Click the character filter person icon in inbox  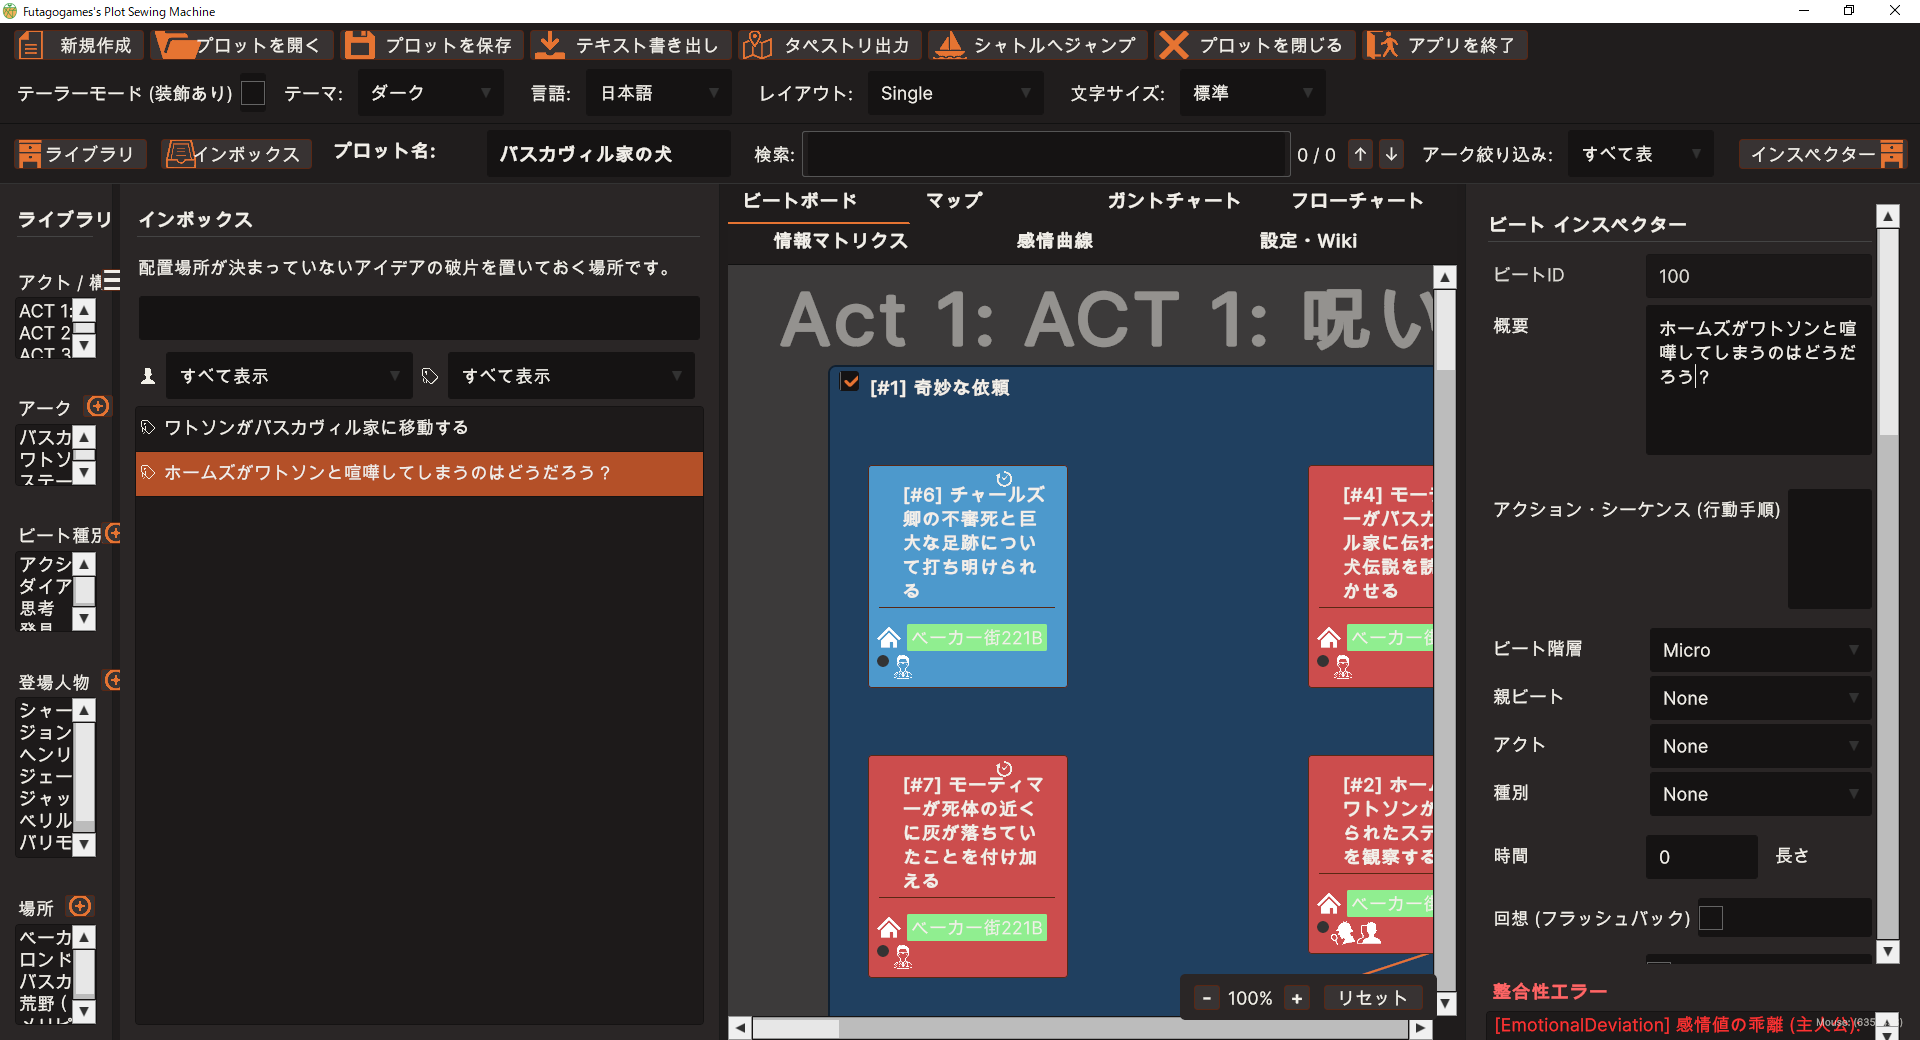[x=148, y=376]
